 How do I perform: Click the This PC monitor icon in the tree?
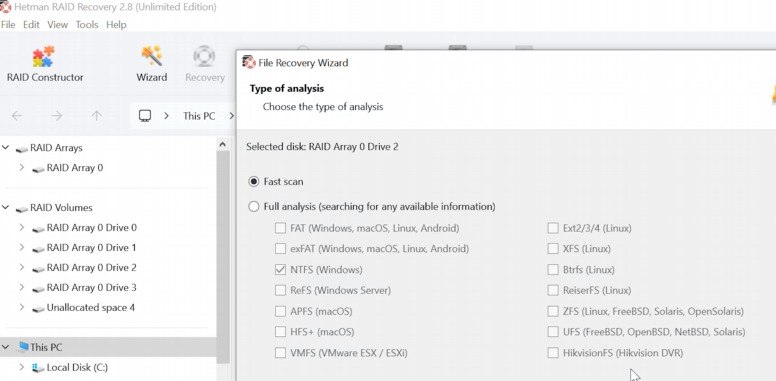pos(22,347)
